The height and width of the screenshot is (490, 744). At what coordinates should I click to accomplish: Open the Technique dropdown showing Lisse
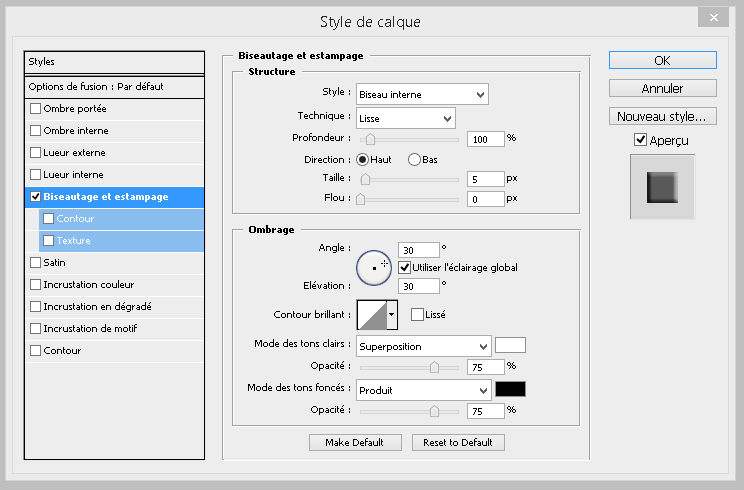pyautogui.click(x=406, y=118)
